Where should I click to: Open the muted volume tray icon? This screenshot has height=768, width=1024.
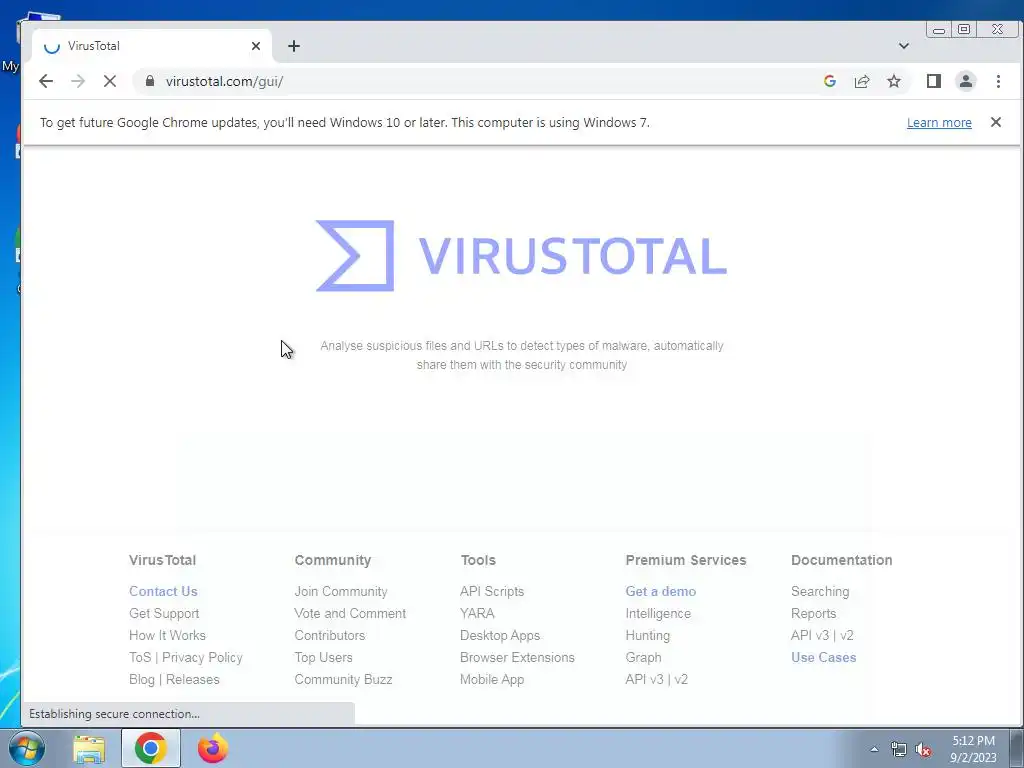(x=923, y=750)
